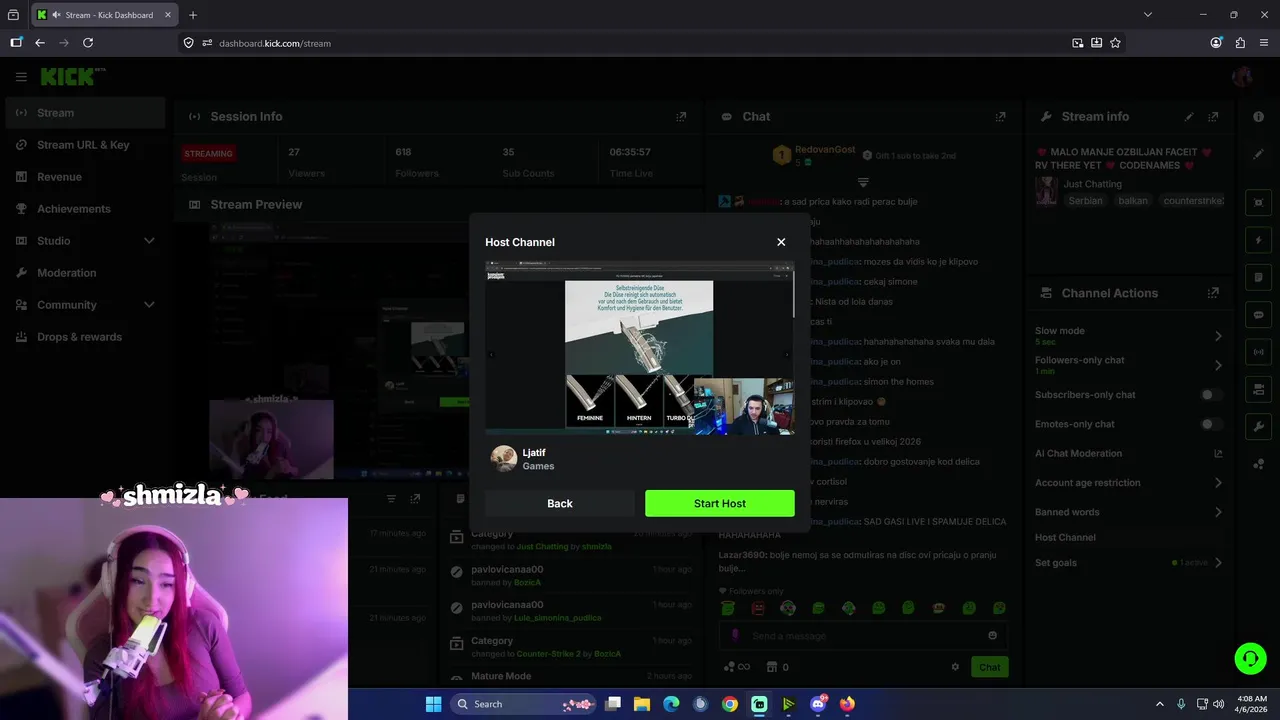Screen dimensions: 1280x720
Task: Open the sidebar hamburger menu
Action: [21, 76]
